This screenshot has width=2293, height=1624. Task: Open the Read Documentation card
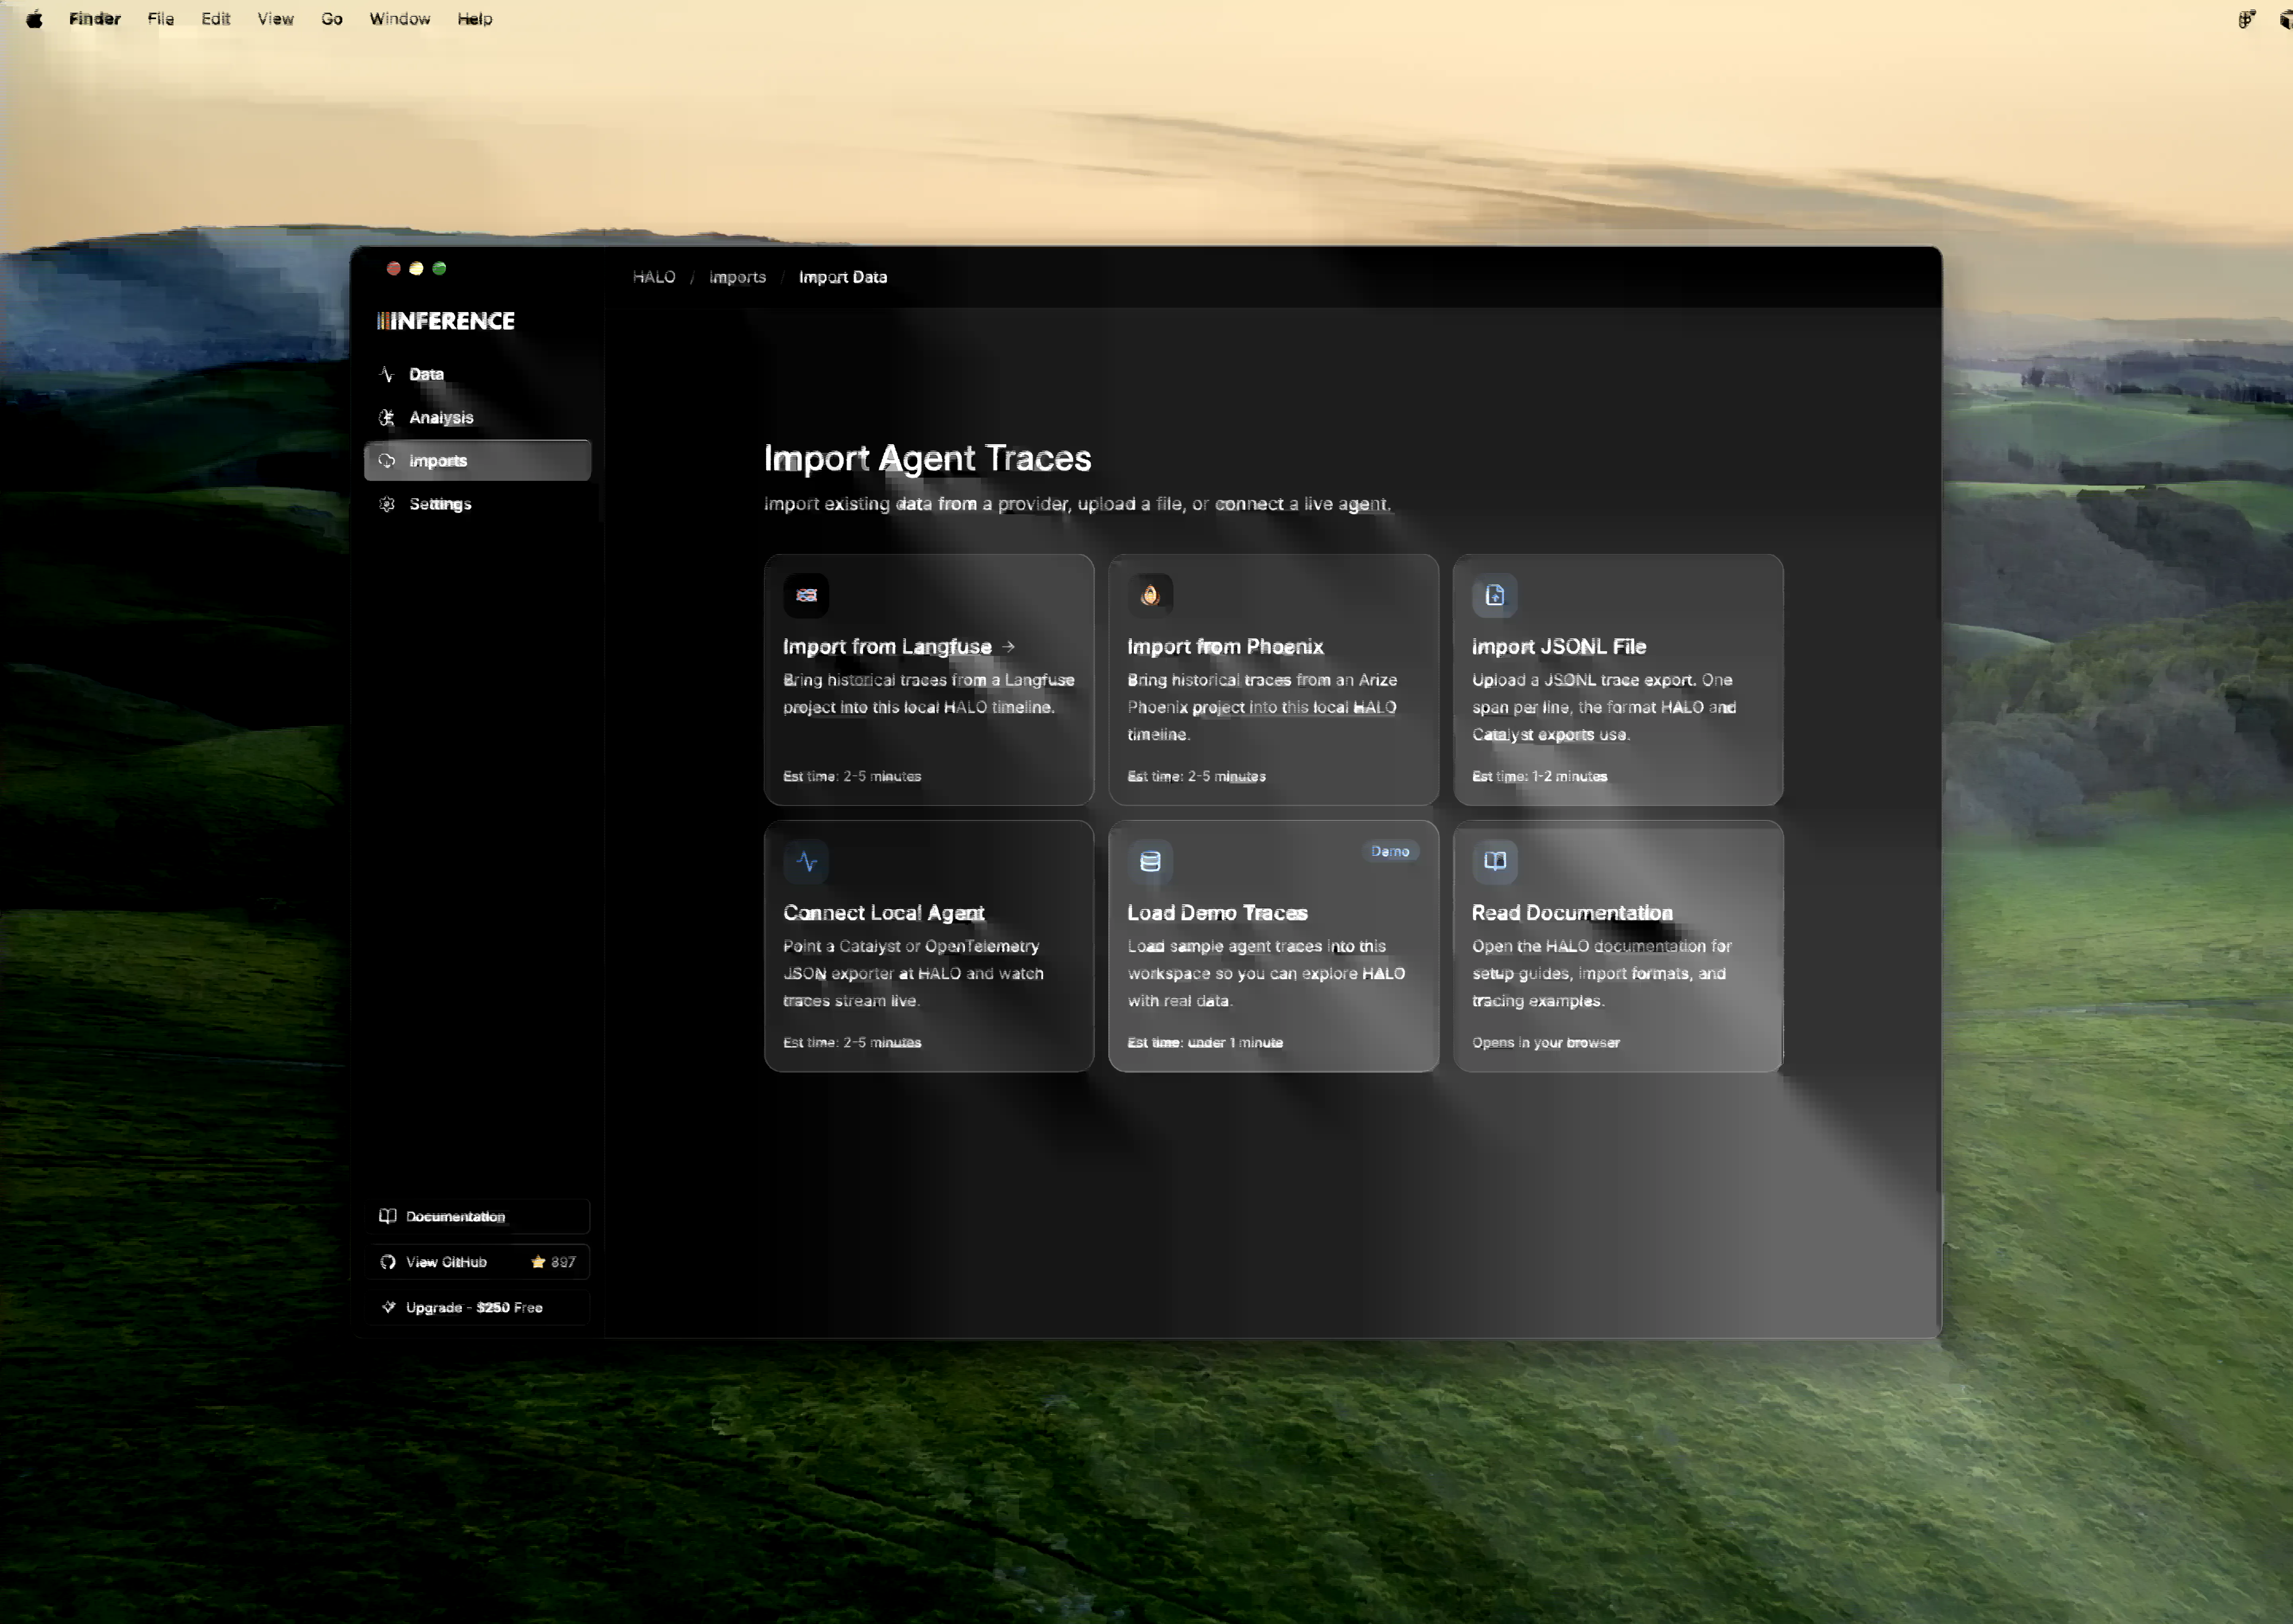pos(1618,946)
